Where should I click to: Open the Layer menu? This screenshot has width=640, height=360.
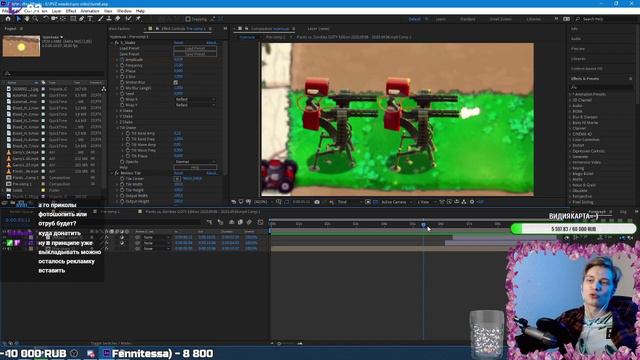56,11
